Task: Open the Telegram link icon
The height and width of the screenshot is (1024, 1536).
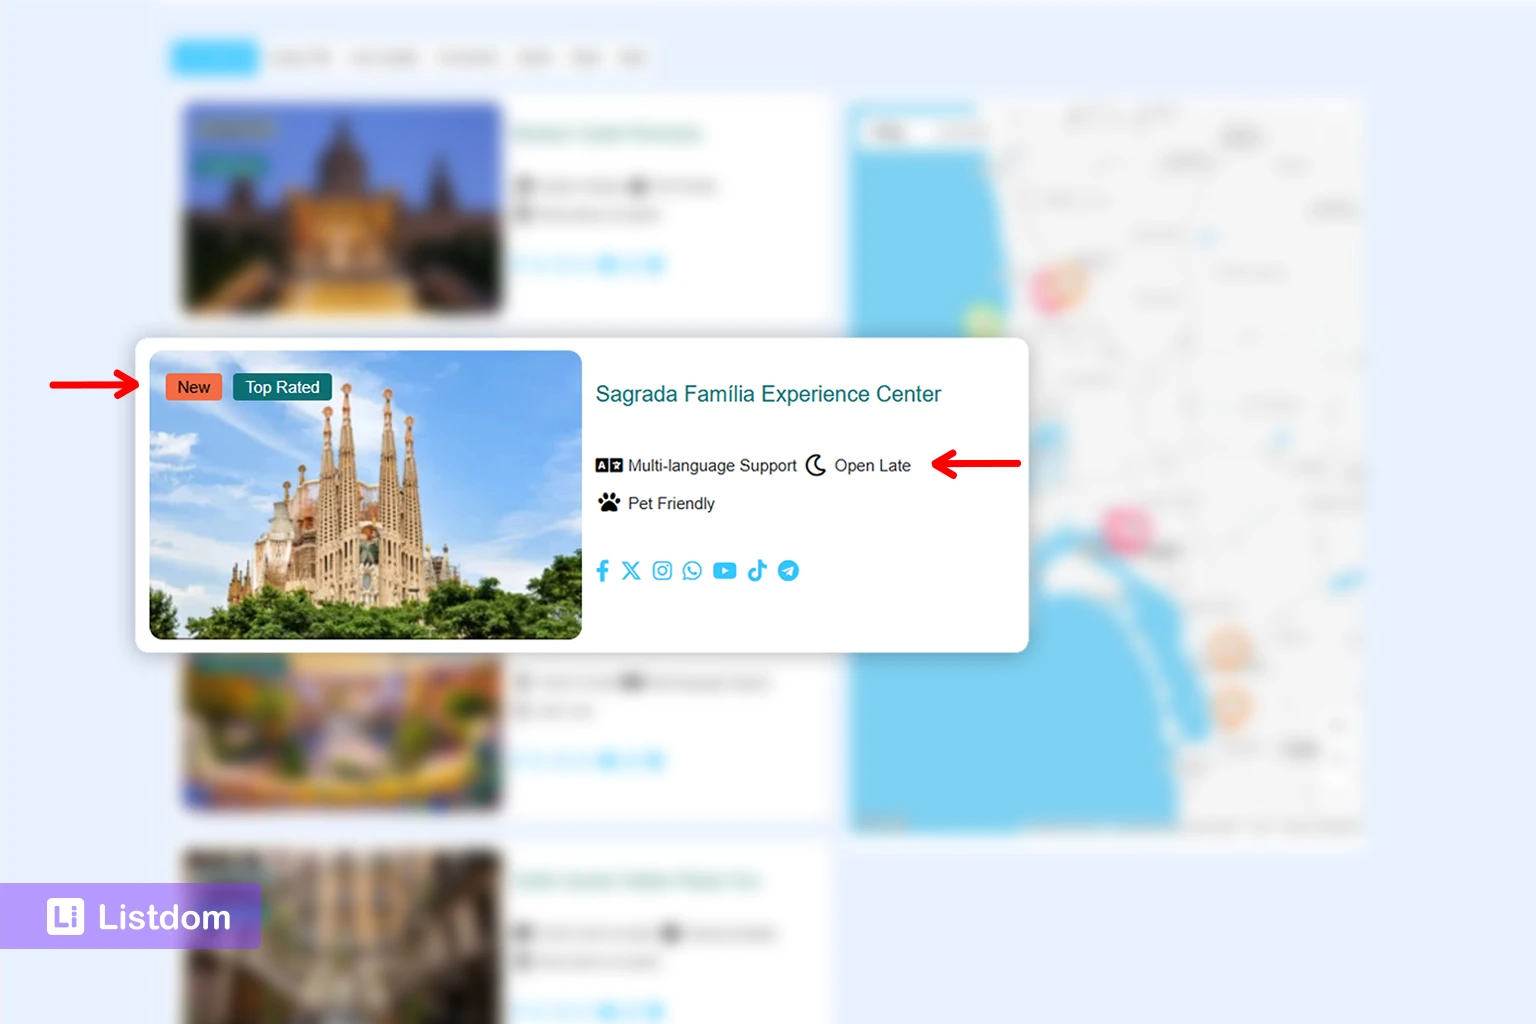Action: [788, 571]
